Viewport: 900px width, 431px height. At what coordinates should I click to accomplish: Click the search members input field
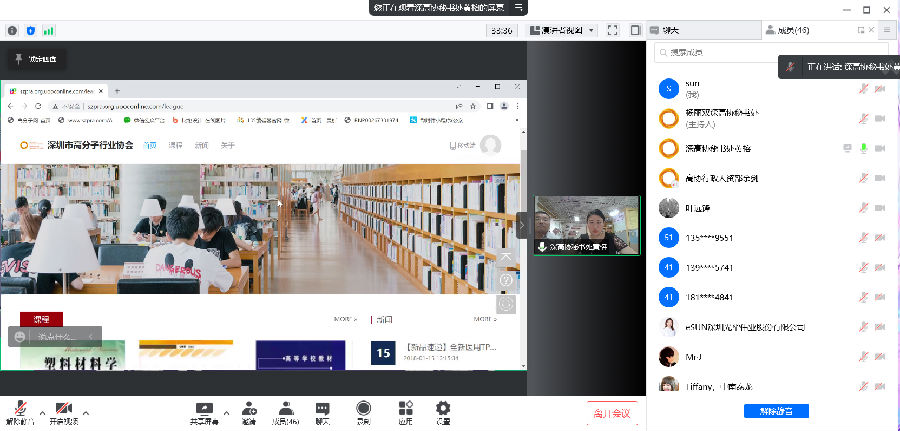point(772,52)
